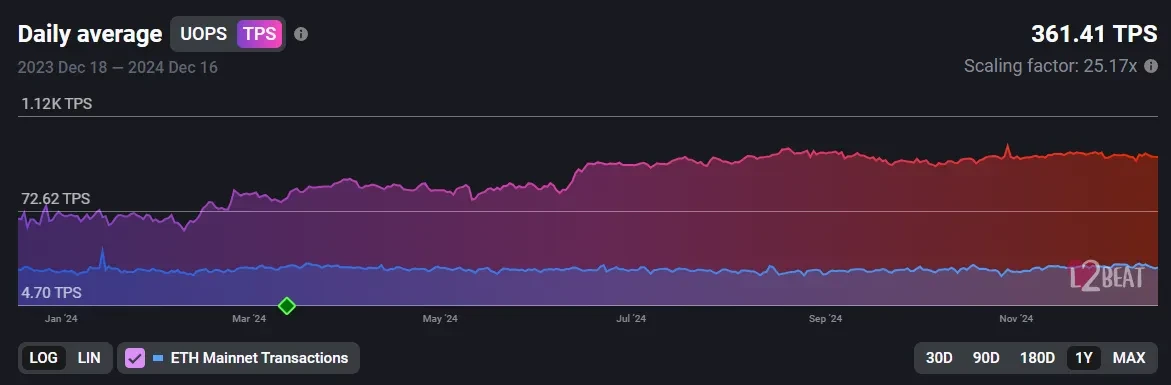Click the ETH Mainnet Transactions label
Viewport: 1171px width, 385px height.
pyautogui.click(x=259, y=358)
